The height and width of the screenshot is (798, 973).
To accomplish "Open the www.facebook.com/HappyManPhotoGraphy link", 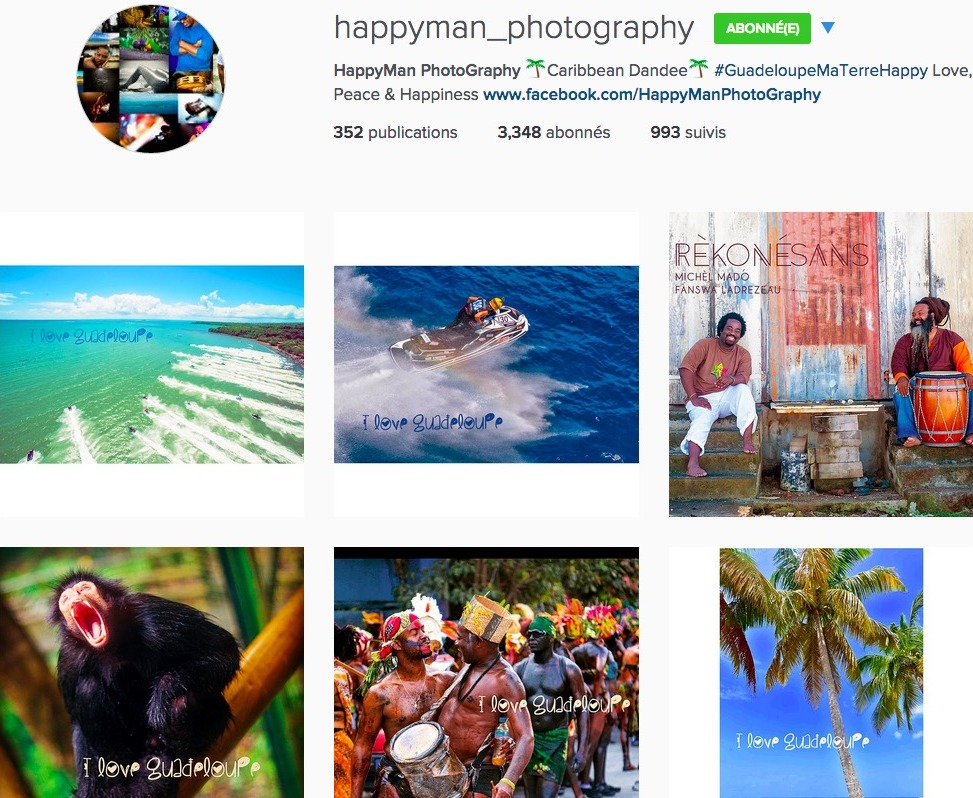I will tap(652, 94).
